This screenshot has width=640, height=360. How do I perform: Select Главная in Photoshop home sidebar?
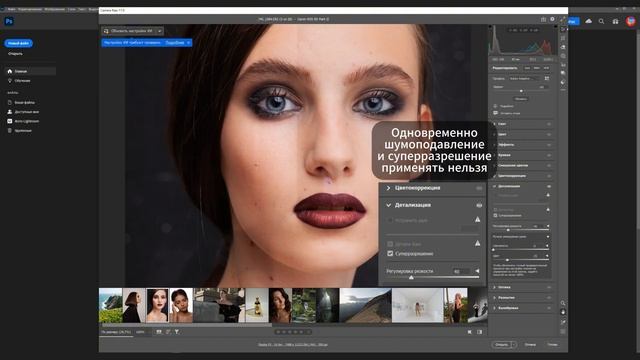coord(30,71)
